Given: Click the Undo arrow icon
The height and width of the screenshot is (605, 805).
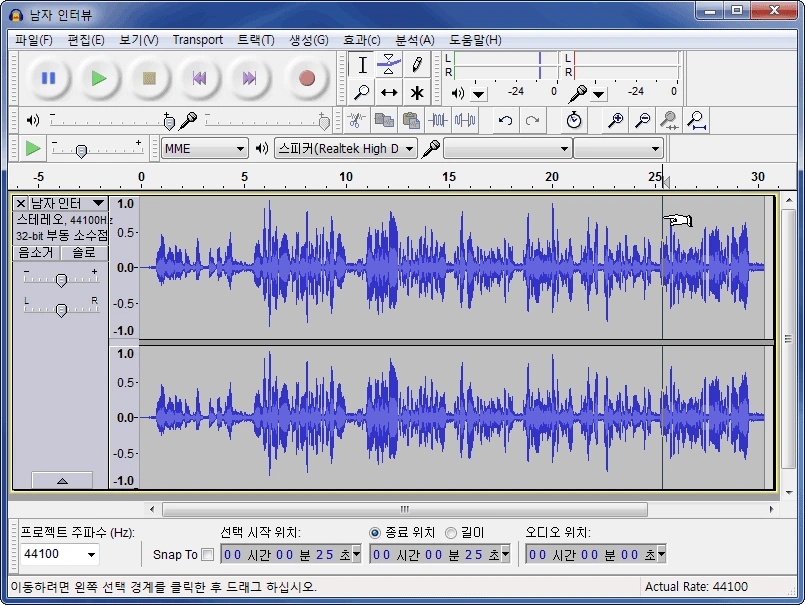Looking at the screenshot, I should 505,121.
